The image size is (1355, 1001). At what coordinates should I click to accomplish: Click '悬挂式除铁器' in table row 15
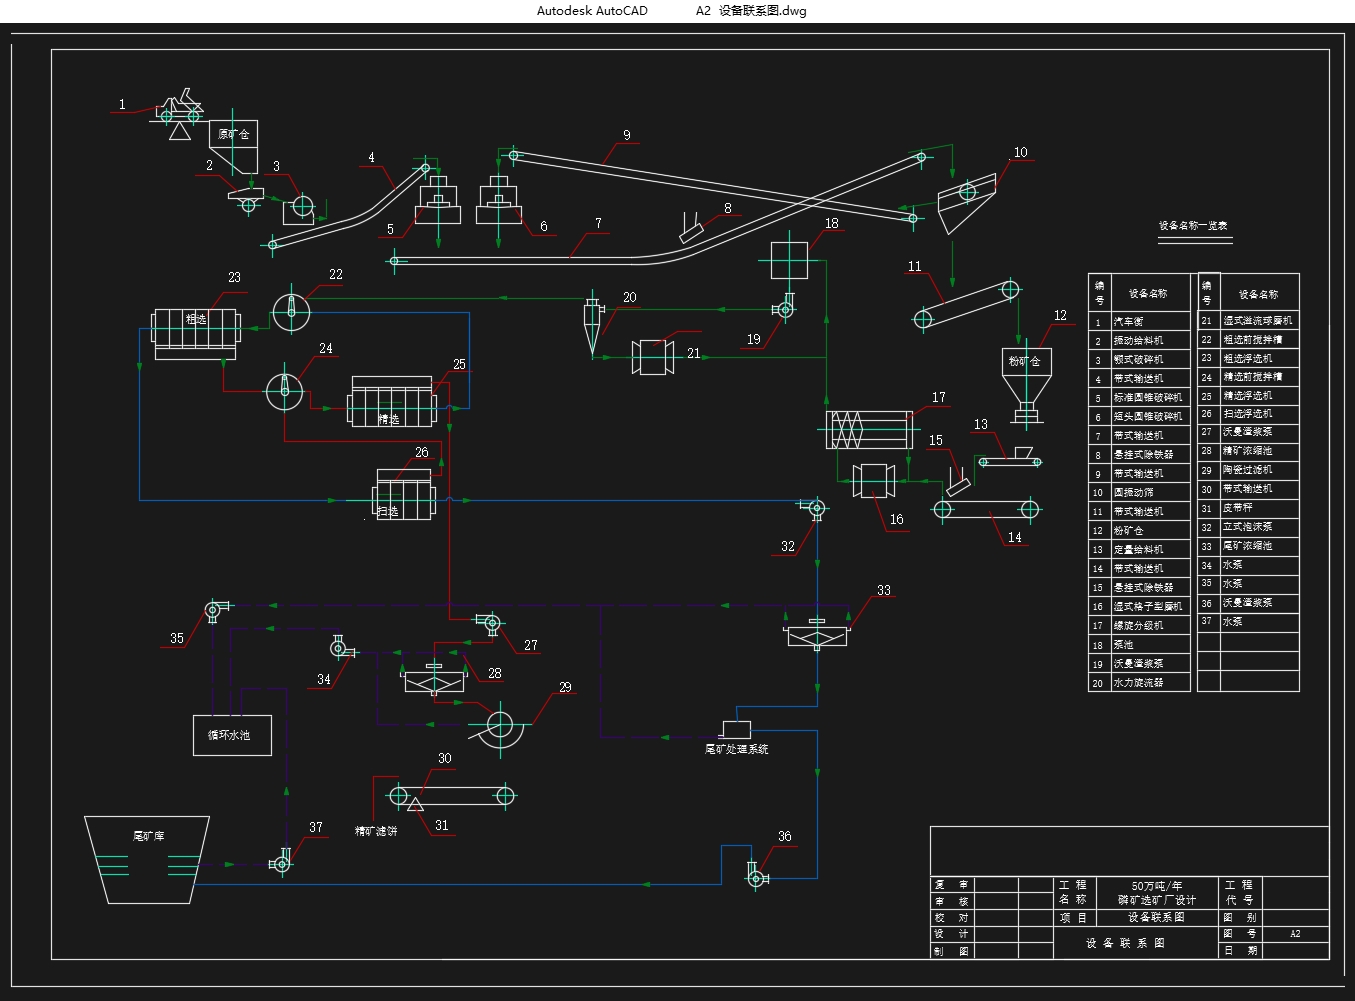coord(1144,588)
